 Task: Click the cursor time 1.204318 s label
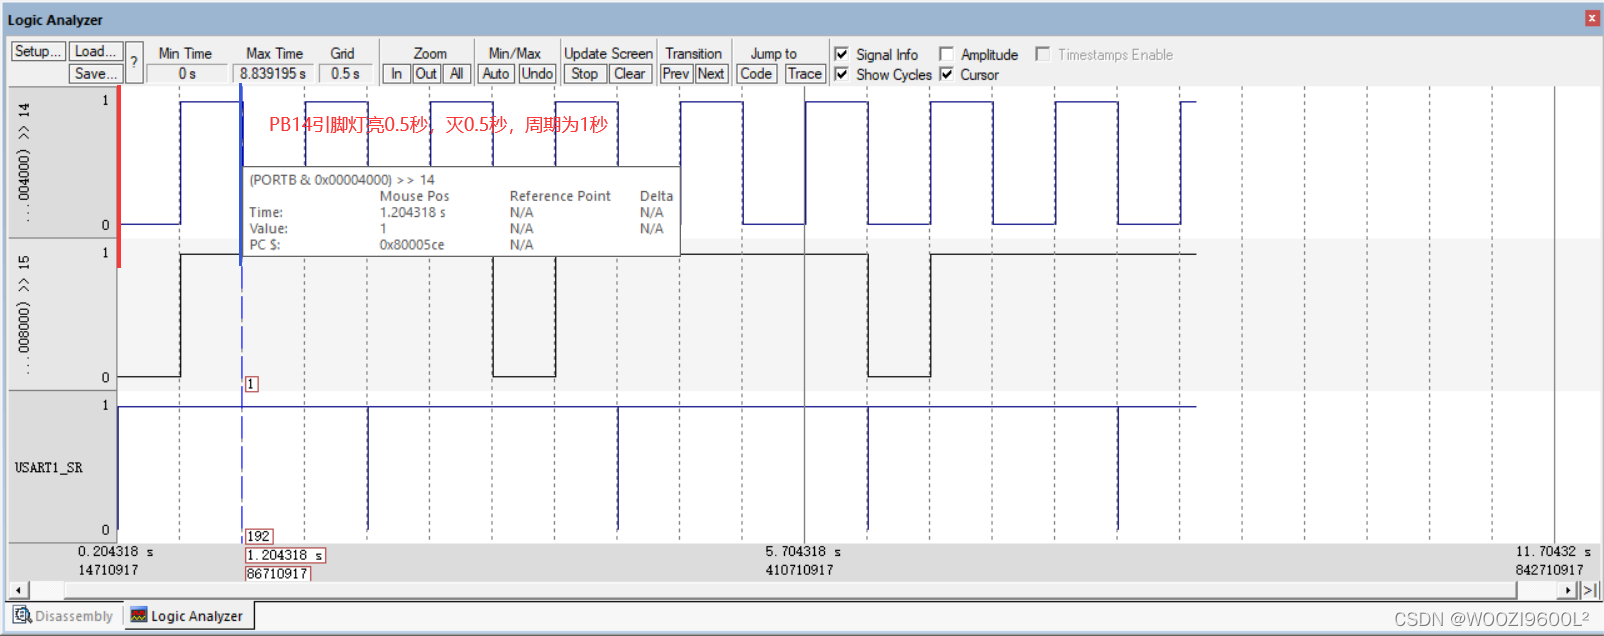point(285,555)
